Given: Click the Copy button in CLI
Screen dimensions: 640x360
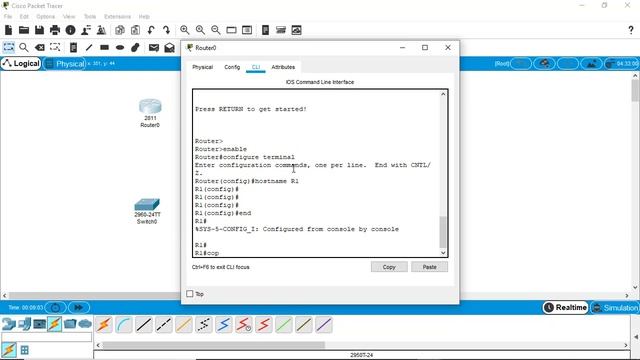Looking at the screenshot, I should (x=389, y=267).
